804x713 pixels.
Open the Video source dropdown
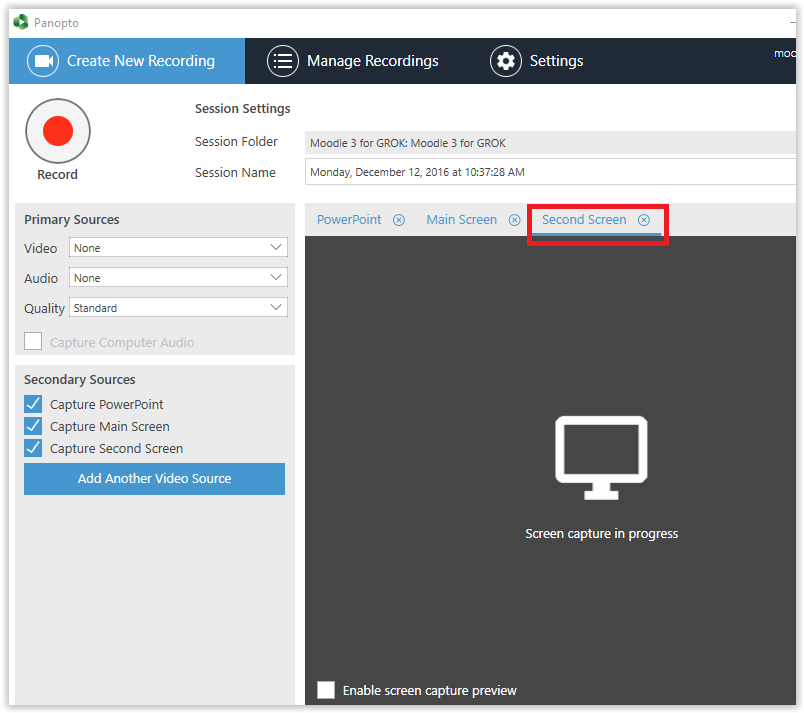(x=178, y=248)
